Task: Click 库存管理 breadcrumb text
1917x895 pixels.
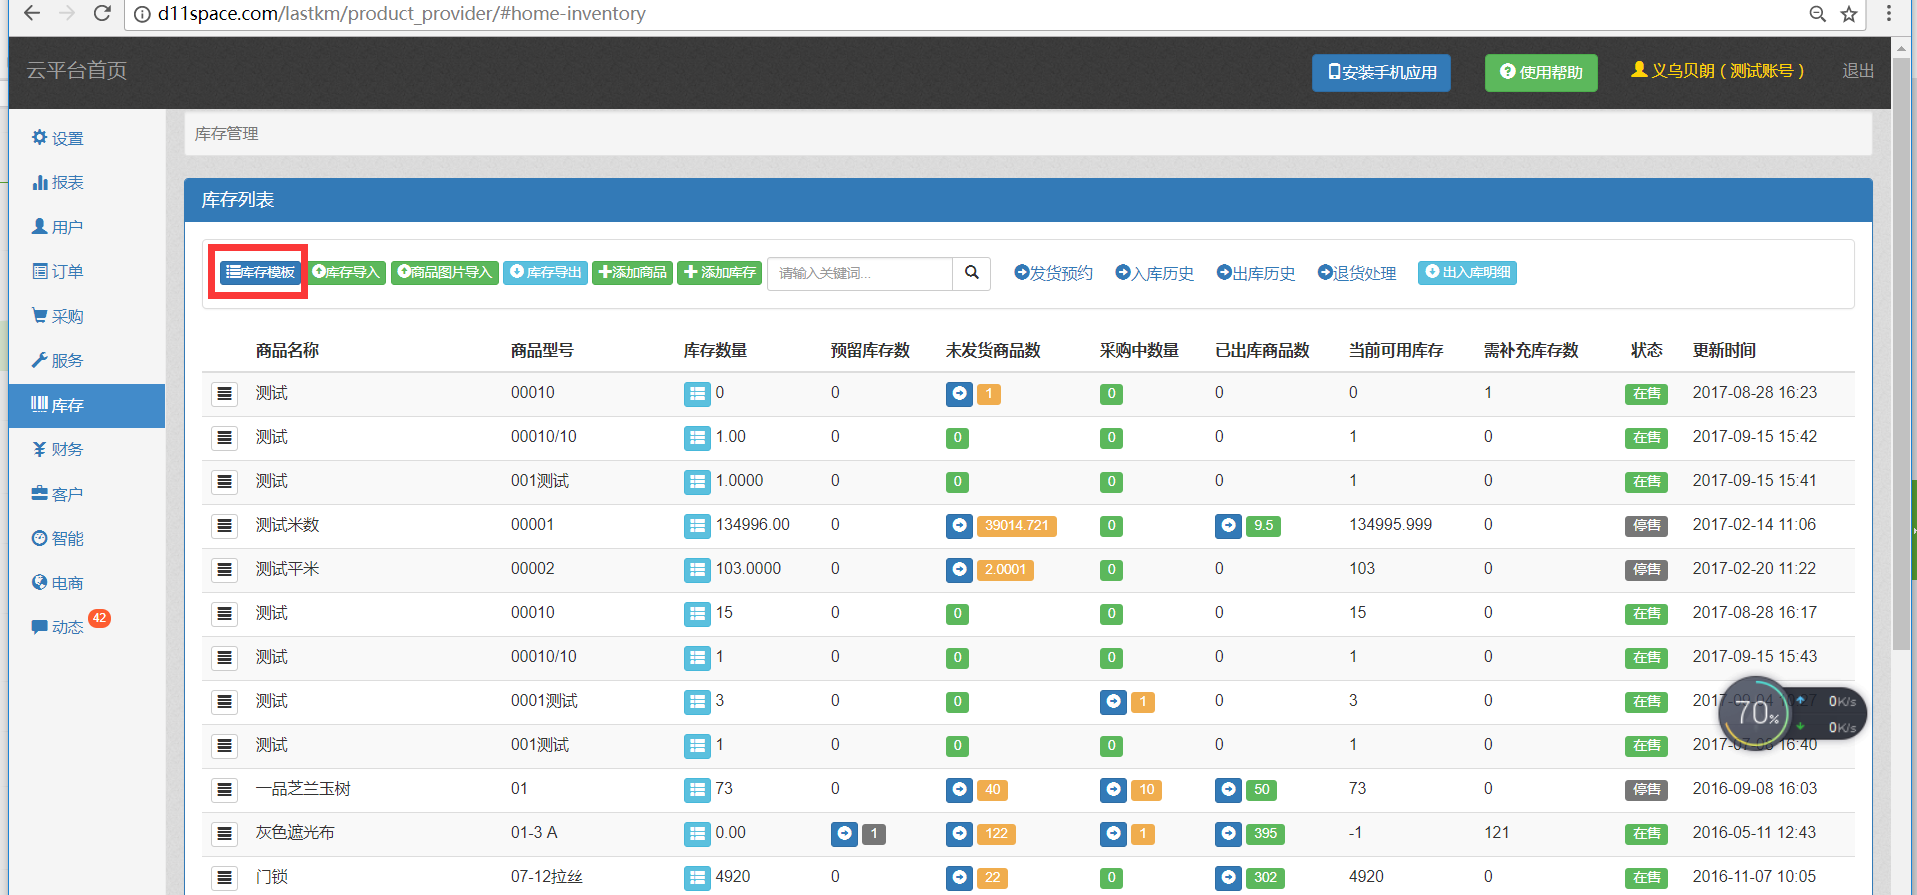Action: [227, 134]
